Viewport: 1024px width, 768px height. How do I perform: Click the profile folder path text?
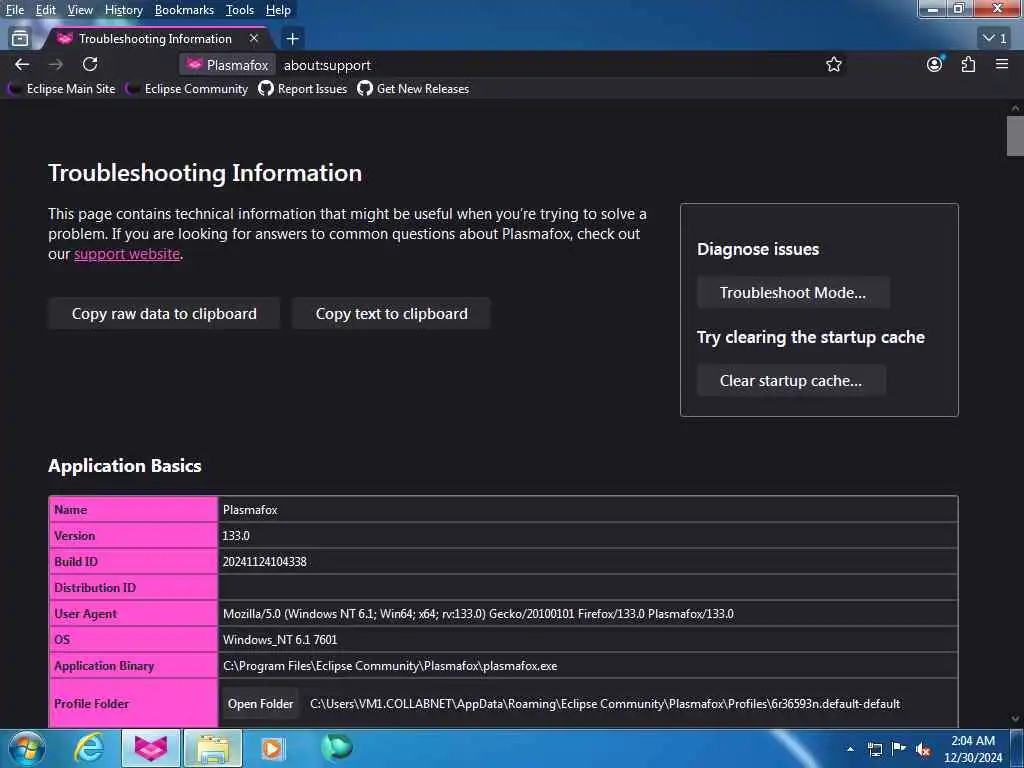coord(605,704)
